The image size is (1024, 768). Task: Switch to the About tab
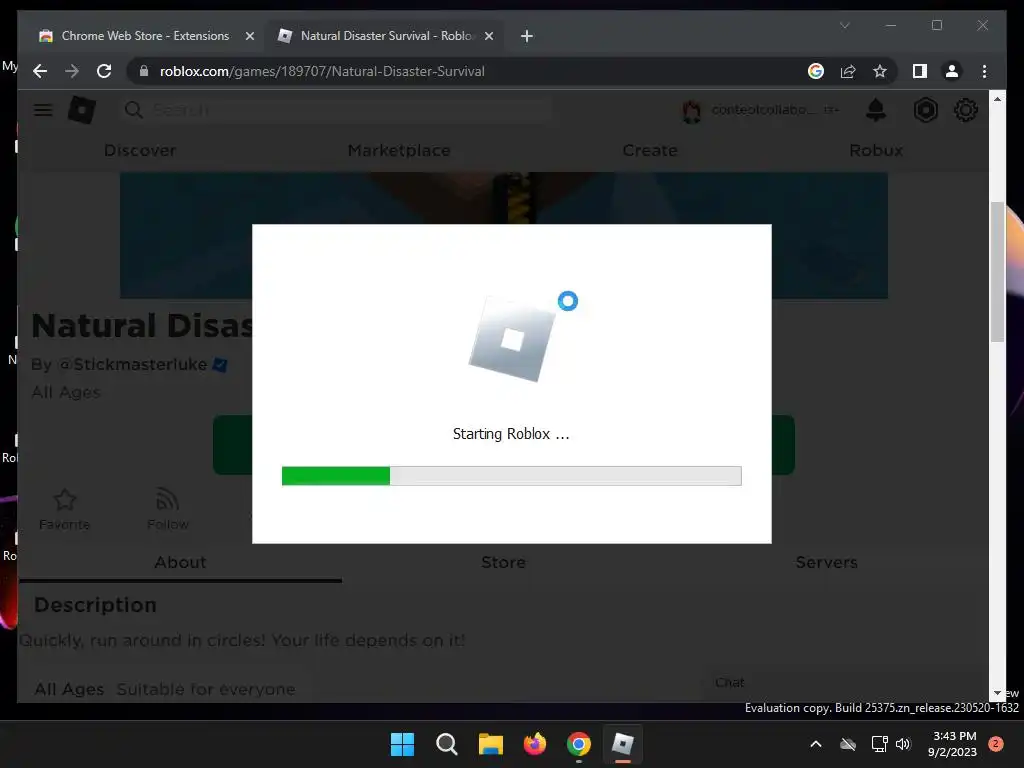pos(180,562)
